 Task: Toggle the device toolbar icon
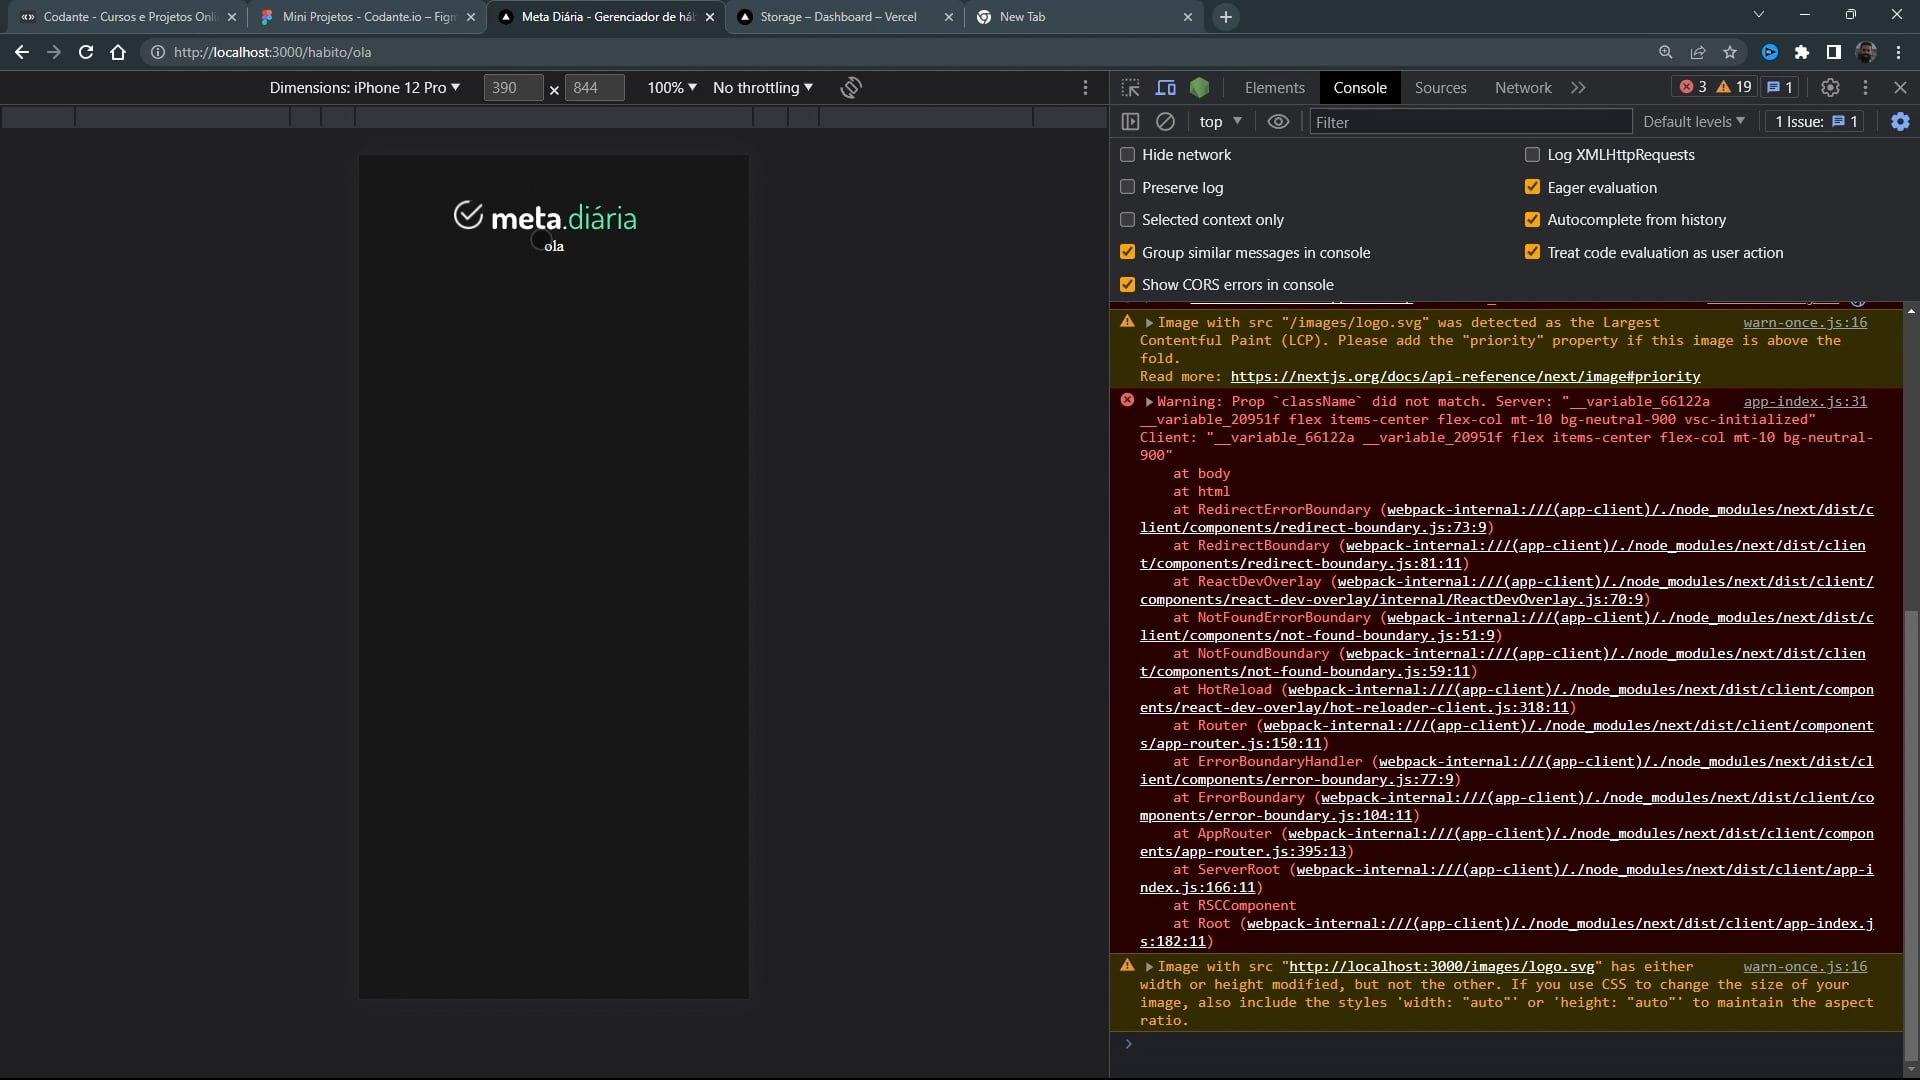point(1165,88)
